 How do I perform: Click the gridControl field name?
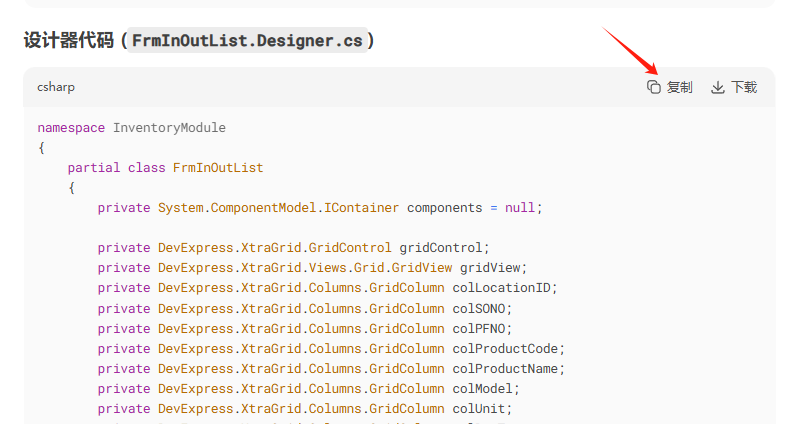coord(443,248)
